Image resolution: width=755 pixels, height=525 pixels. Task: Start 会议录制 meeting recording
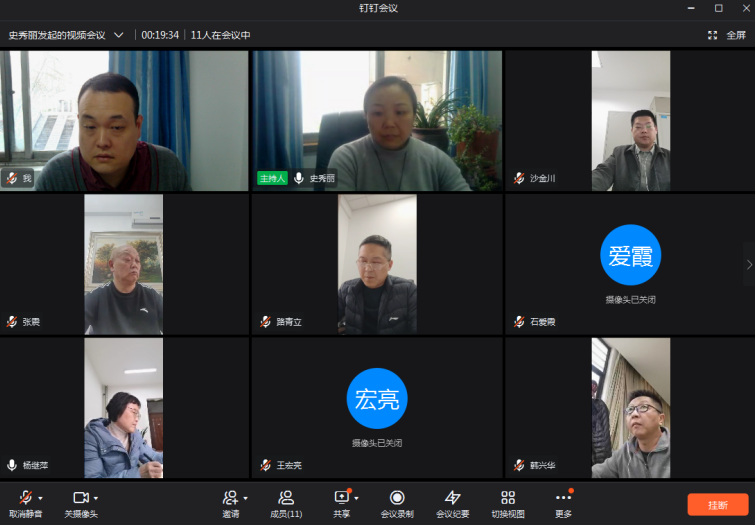point(397,498)
